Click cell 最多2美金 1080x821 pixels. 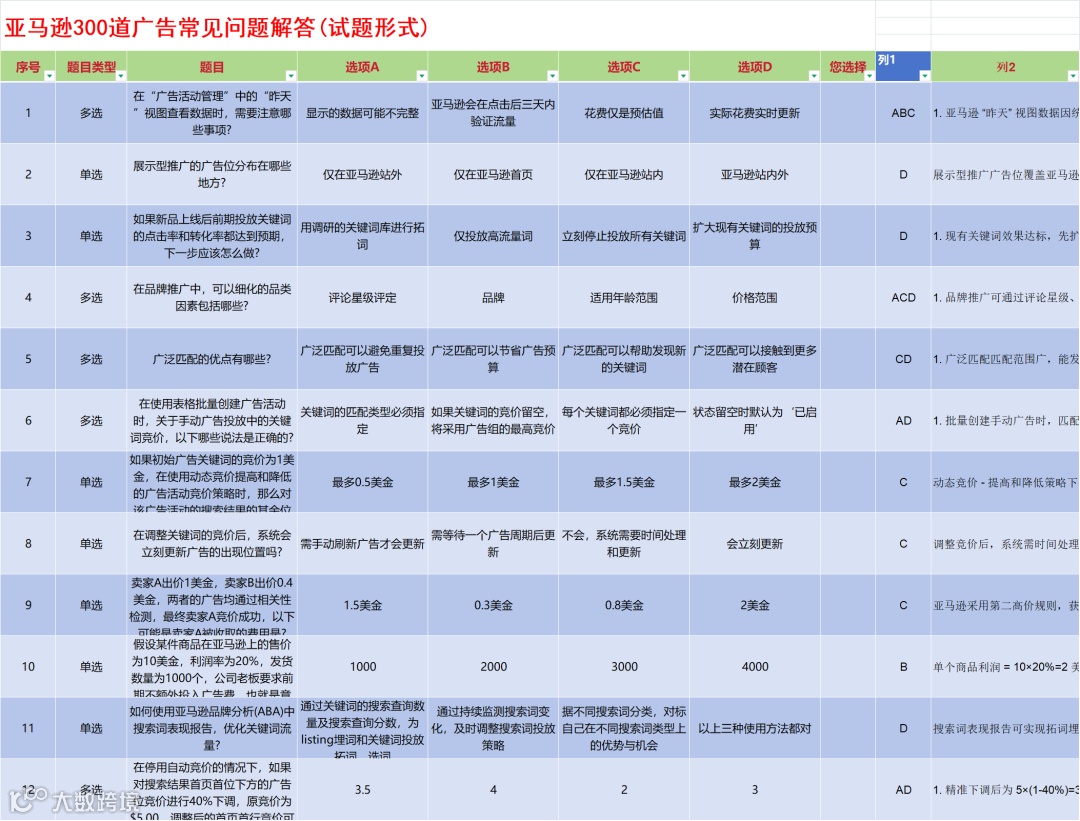tap(754, 482)
